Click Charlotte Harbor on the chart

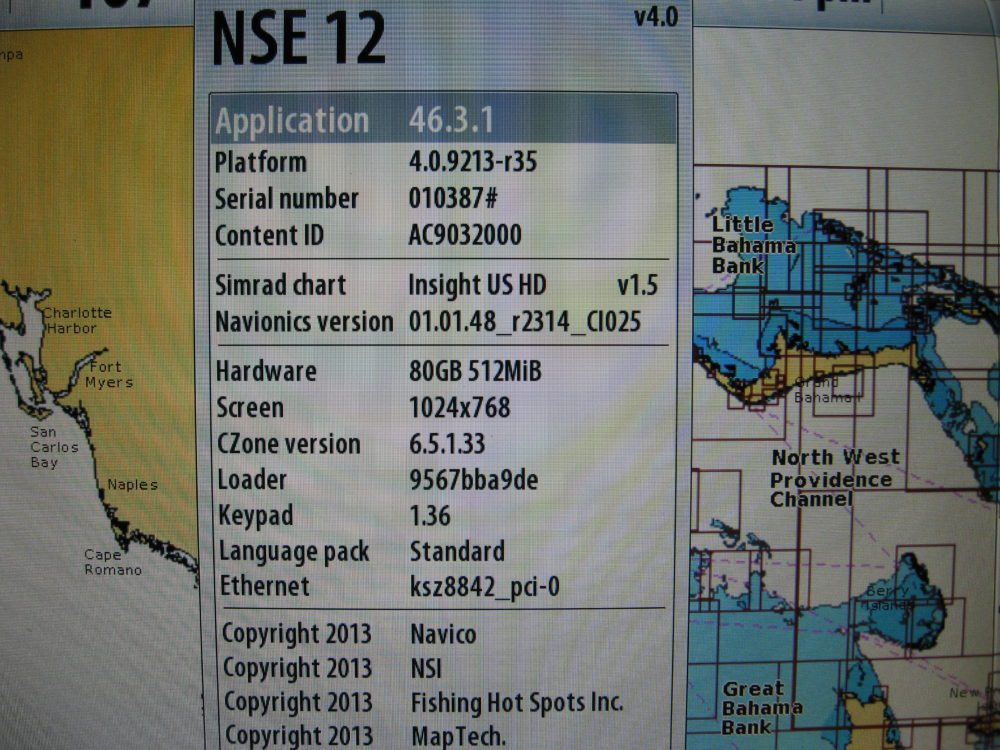point(77,320)
